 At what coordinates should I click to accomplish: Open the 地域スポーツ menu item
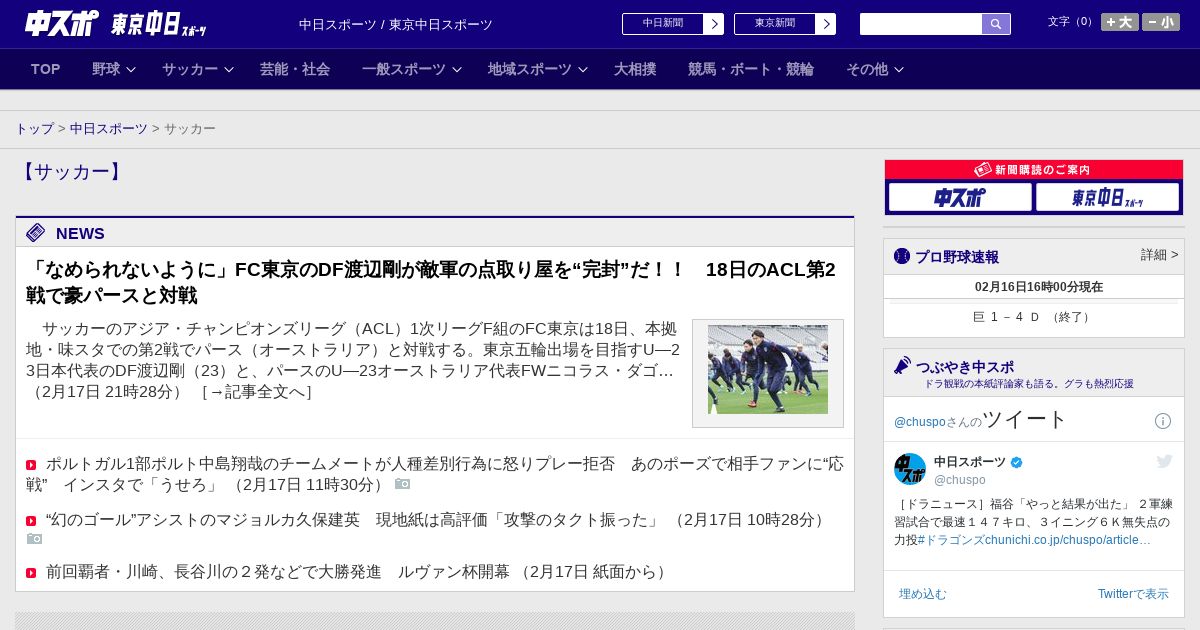[x=530, y=69]
